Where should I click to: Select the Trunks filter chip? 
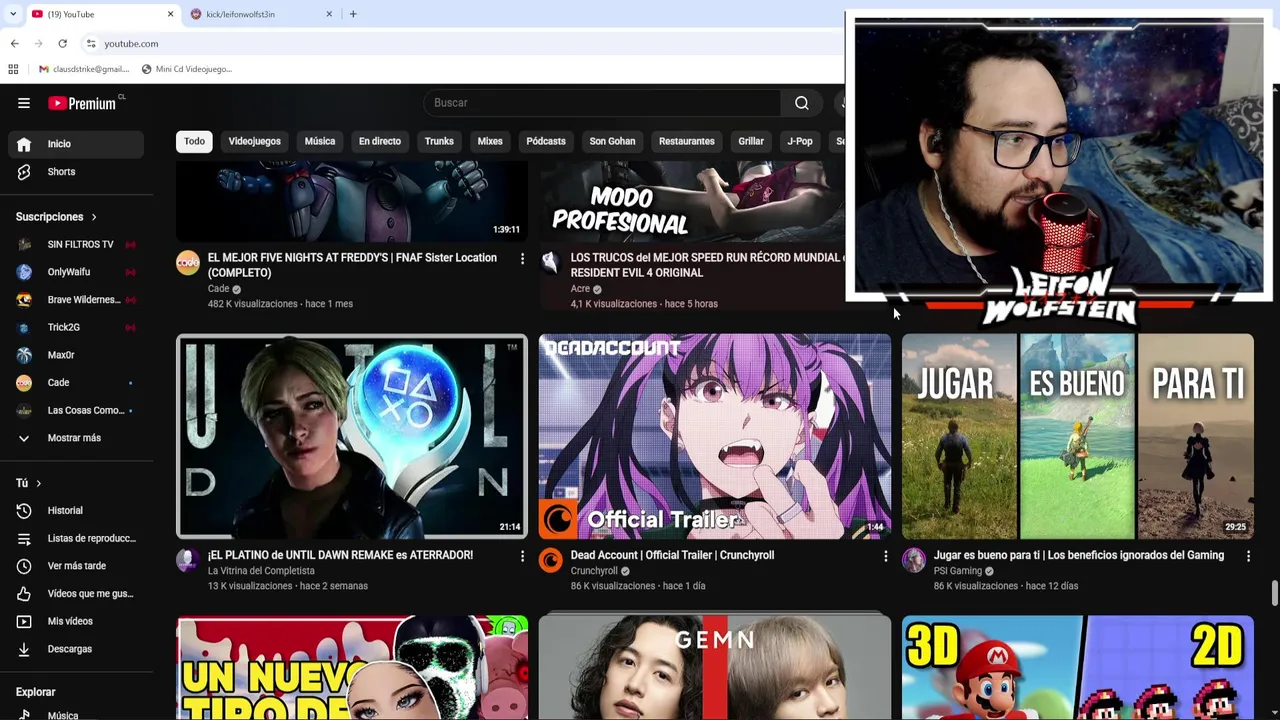click(439, 141)
